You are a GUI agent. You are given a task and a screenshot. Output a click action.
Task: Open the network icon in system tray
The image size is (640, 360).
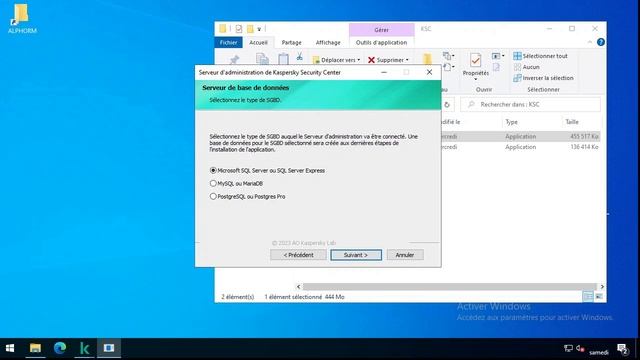pos(568,348)
